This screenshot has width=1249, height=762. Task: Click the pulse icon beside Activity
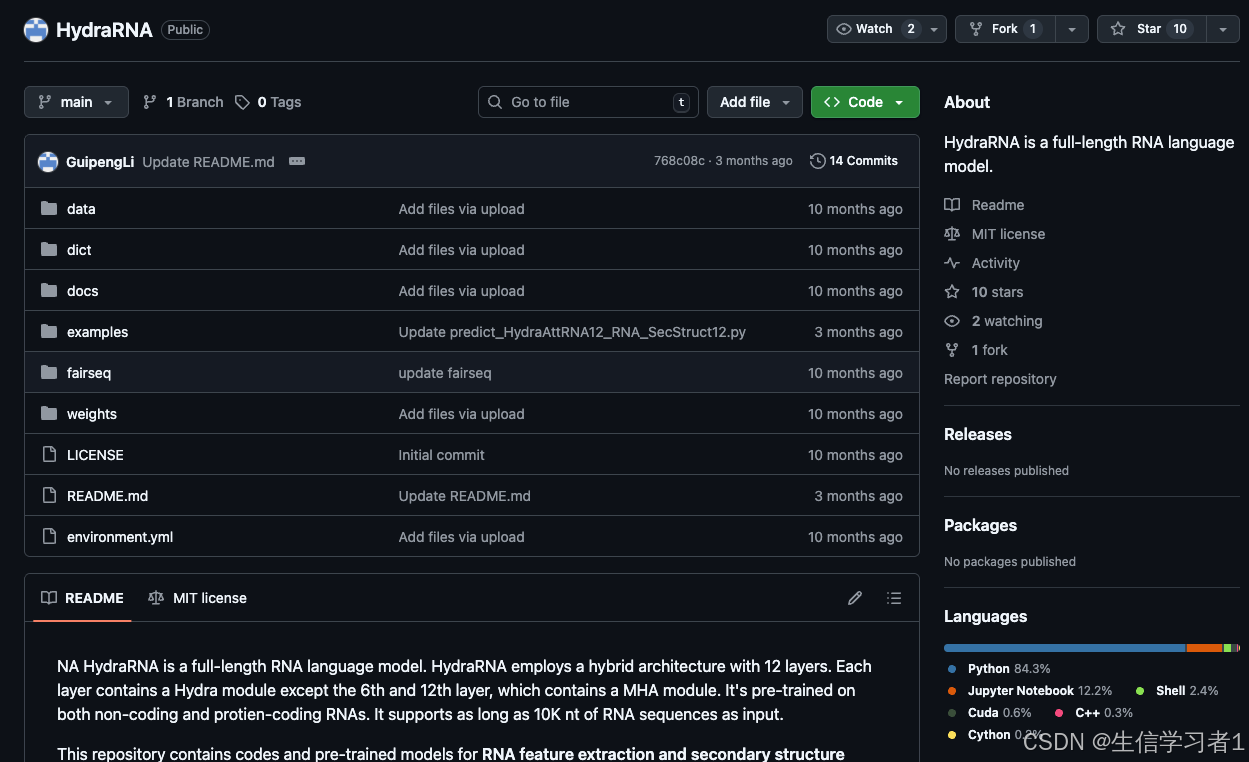(952, 263)
